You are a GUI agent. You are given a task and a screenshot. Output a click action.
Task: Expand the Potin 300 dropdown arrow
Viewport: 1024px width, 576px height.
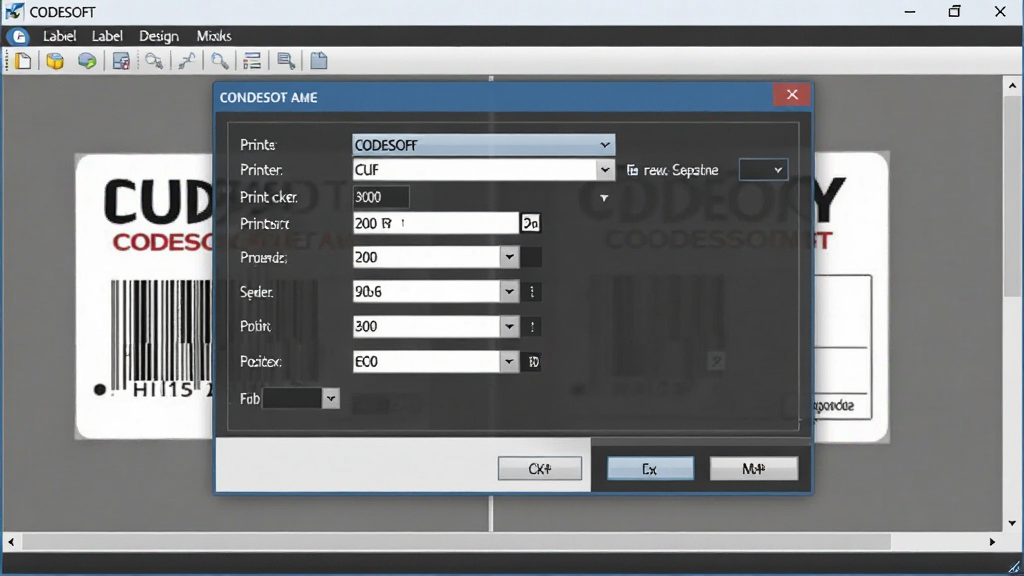509,327
